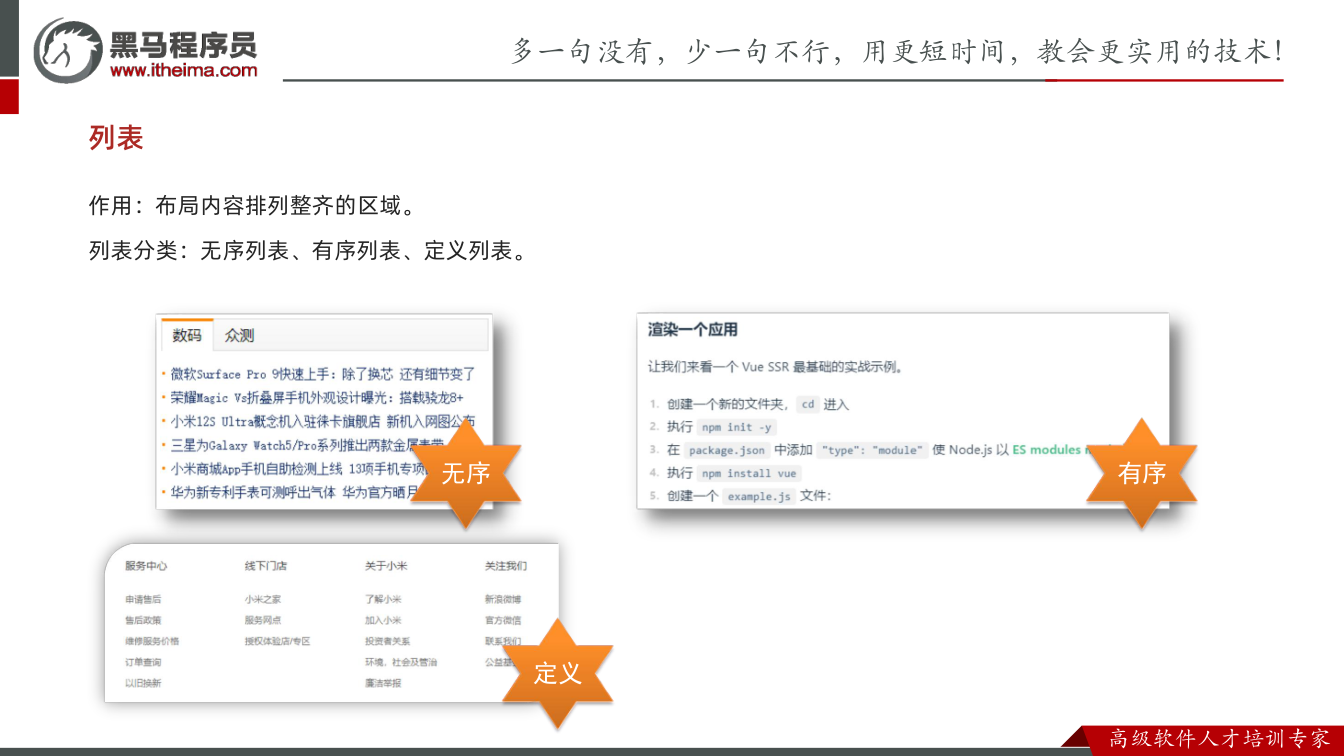
Task: Click the 新浪微博 footer link
Action: (x=503, y=599)
